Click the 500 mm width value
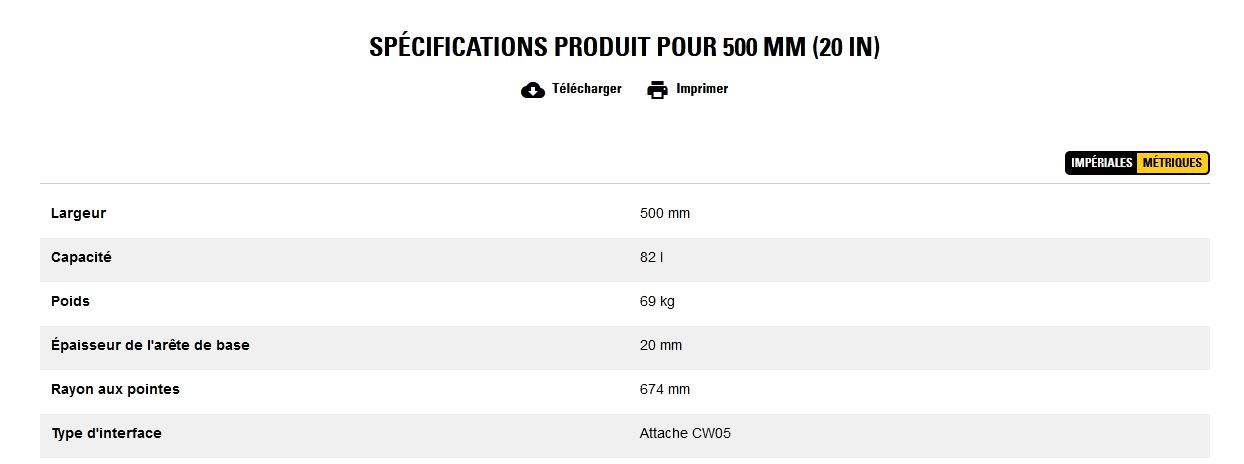 click(x=665, y=213)
